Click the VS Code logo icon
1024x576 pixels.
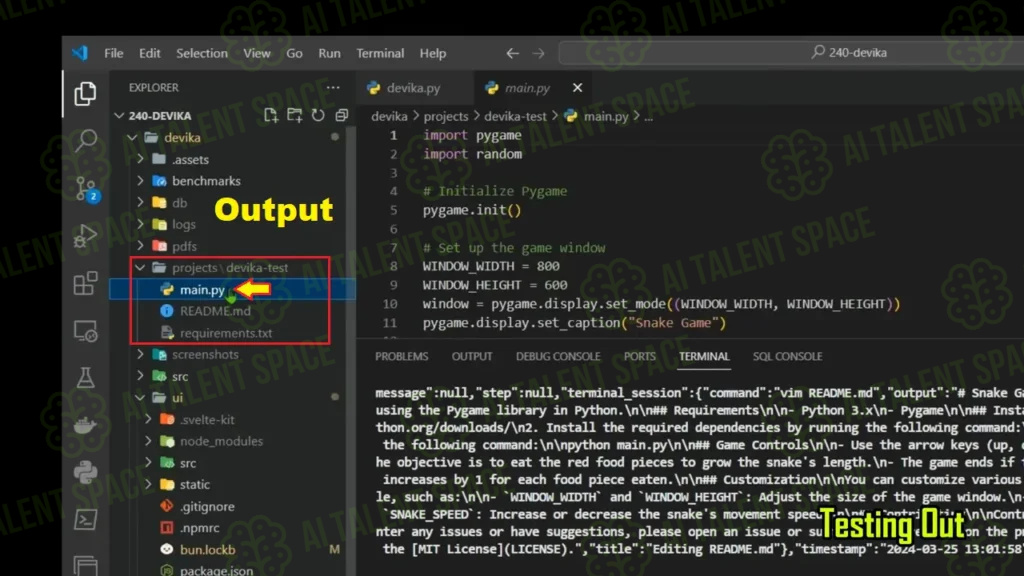click(x=80, y=53)
